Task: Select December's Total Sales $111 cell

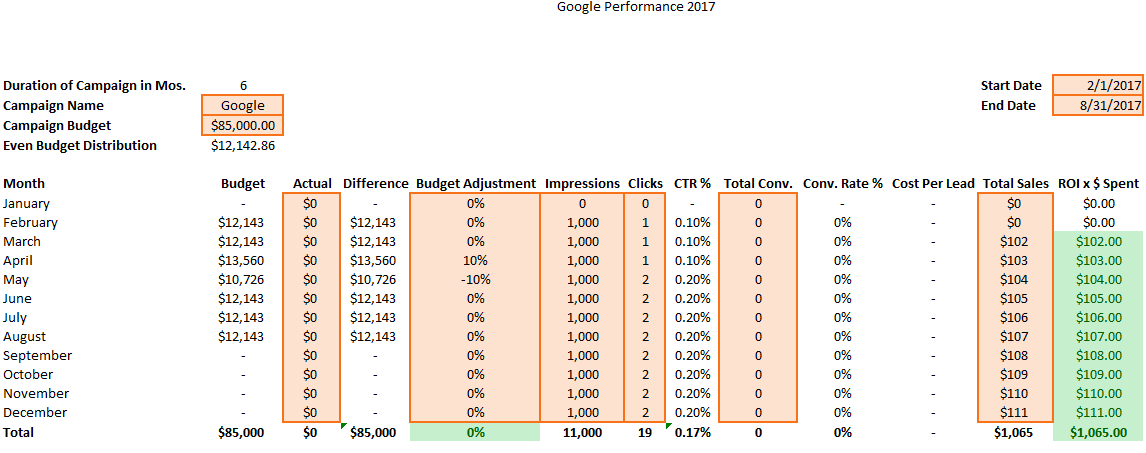Action: click(x=1014, y=412)
